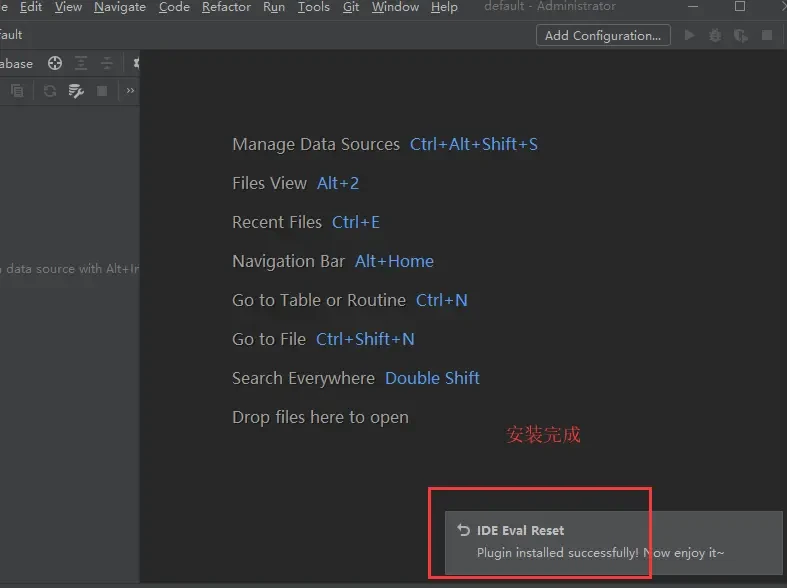Click the Collapse All icon in Database panel

tap(107, 63)
